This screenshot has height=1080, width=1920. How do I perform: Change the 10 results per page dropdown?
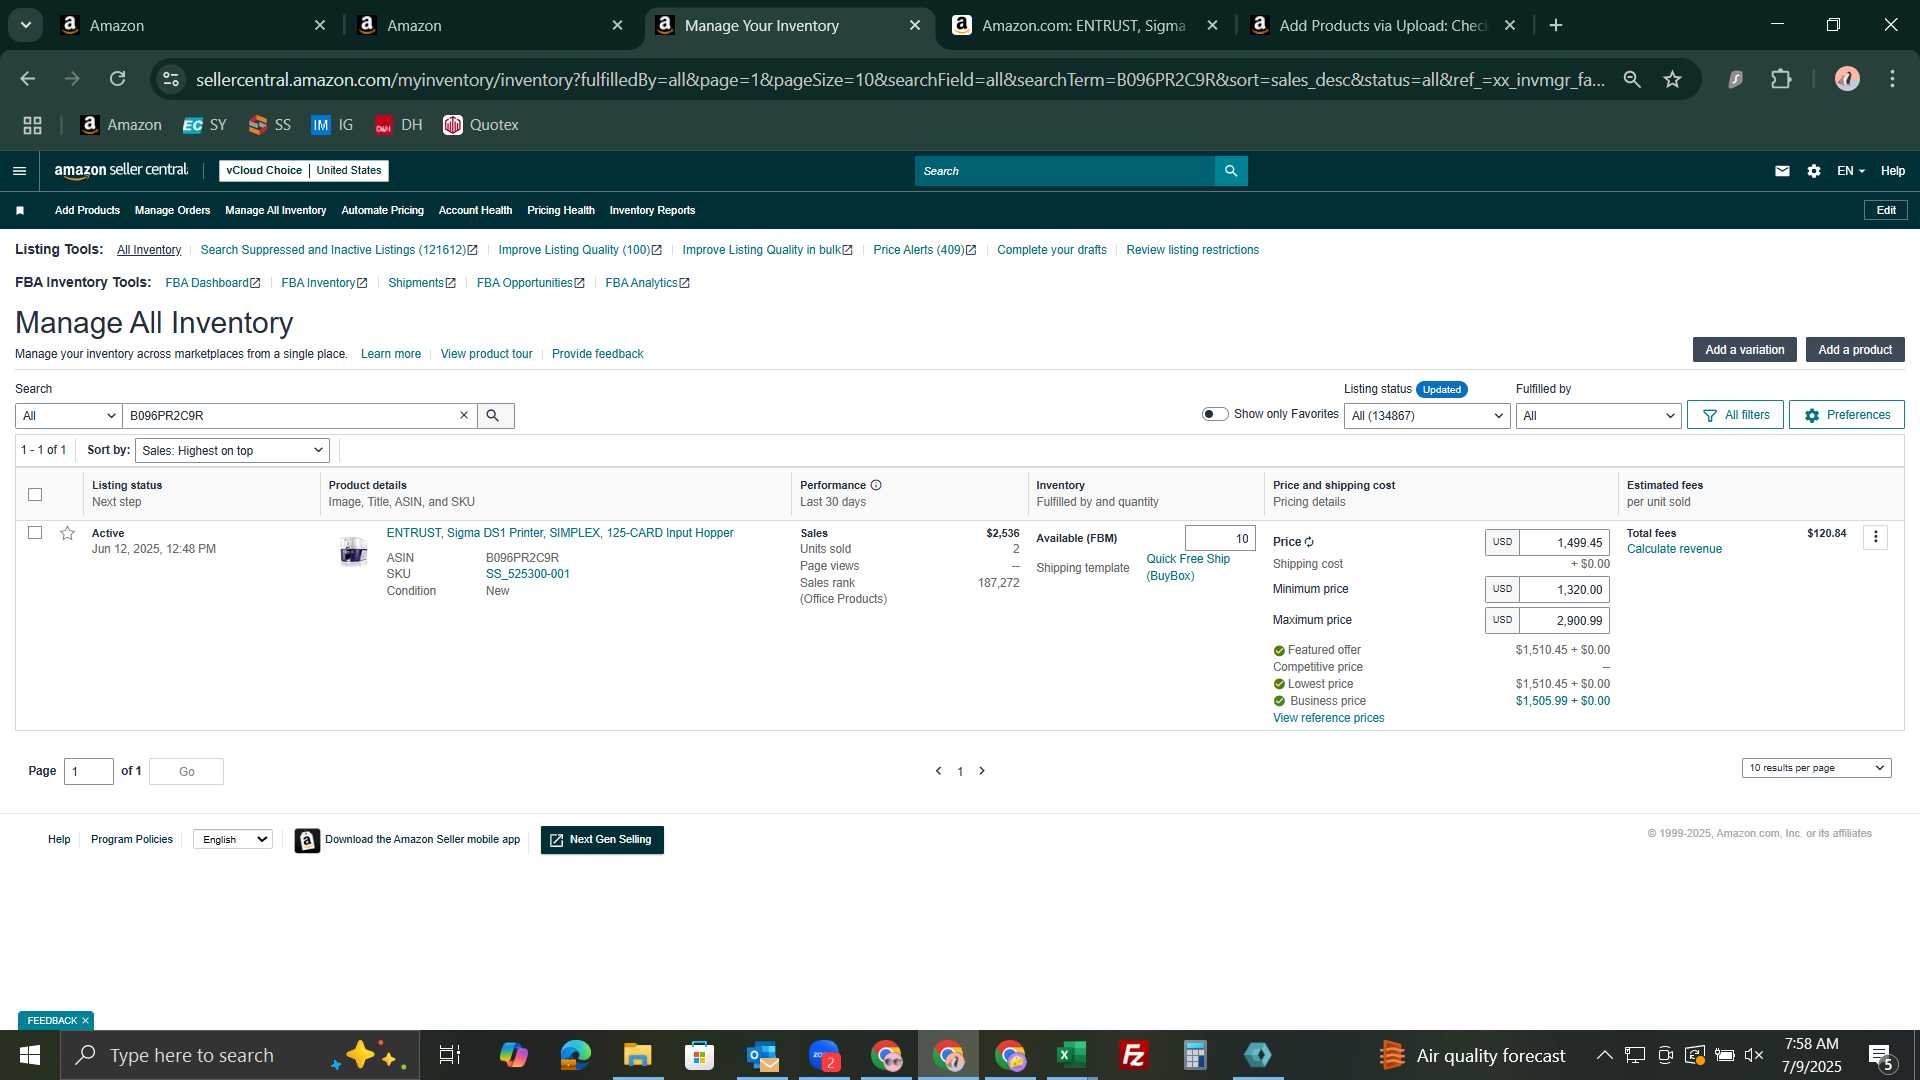(1816, 768)
